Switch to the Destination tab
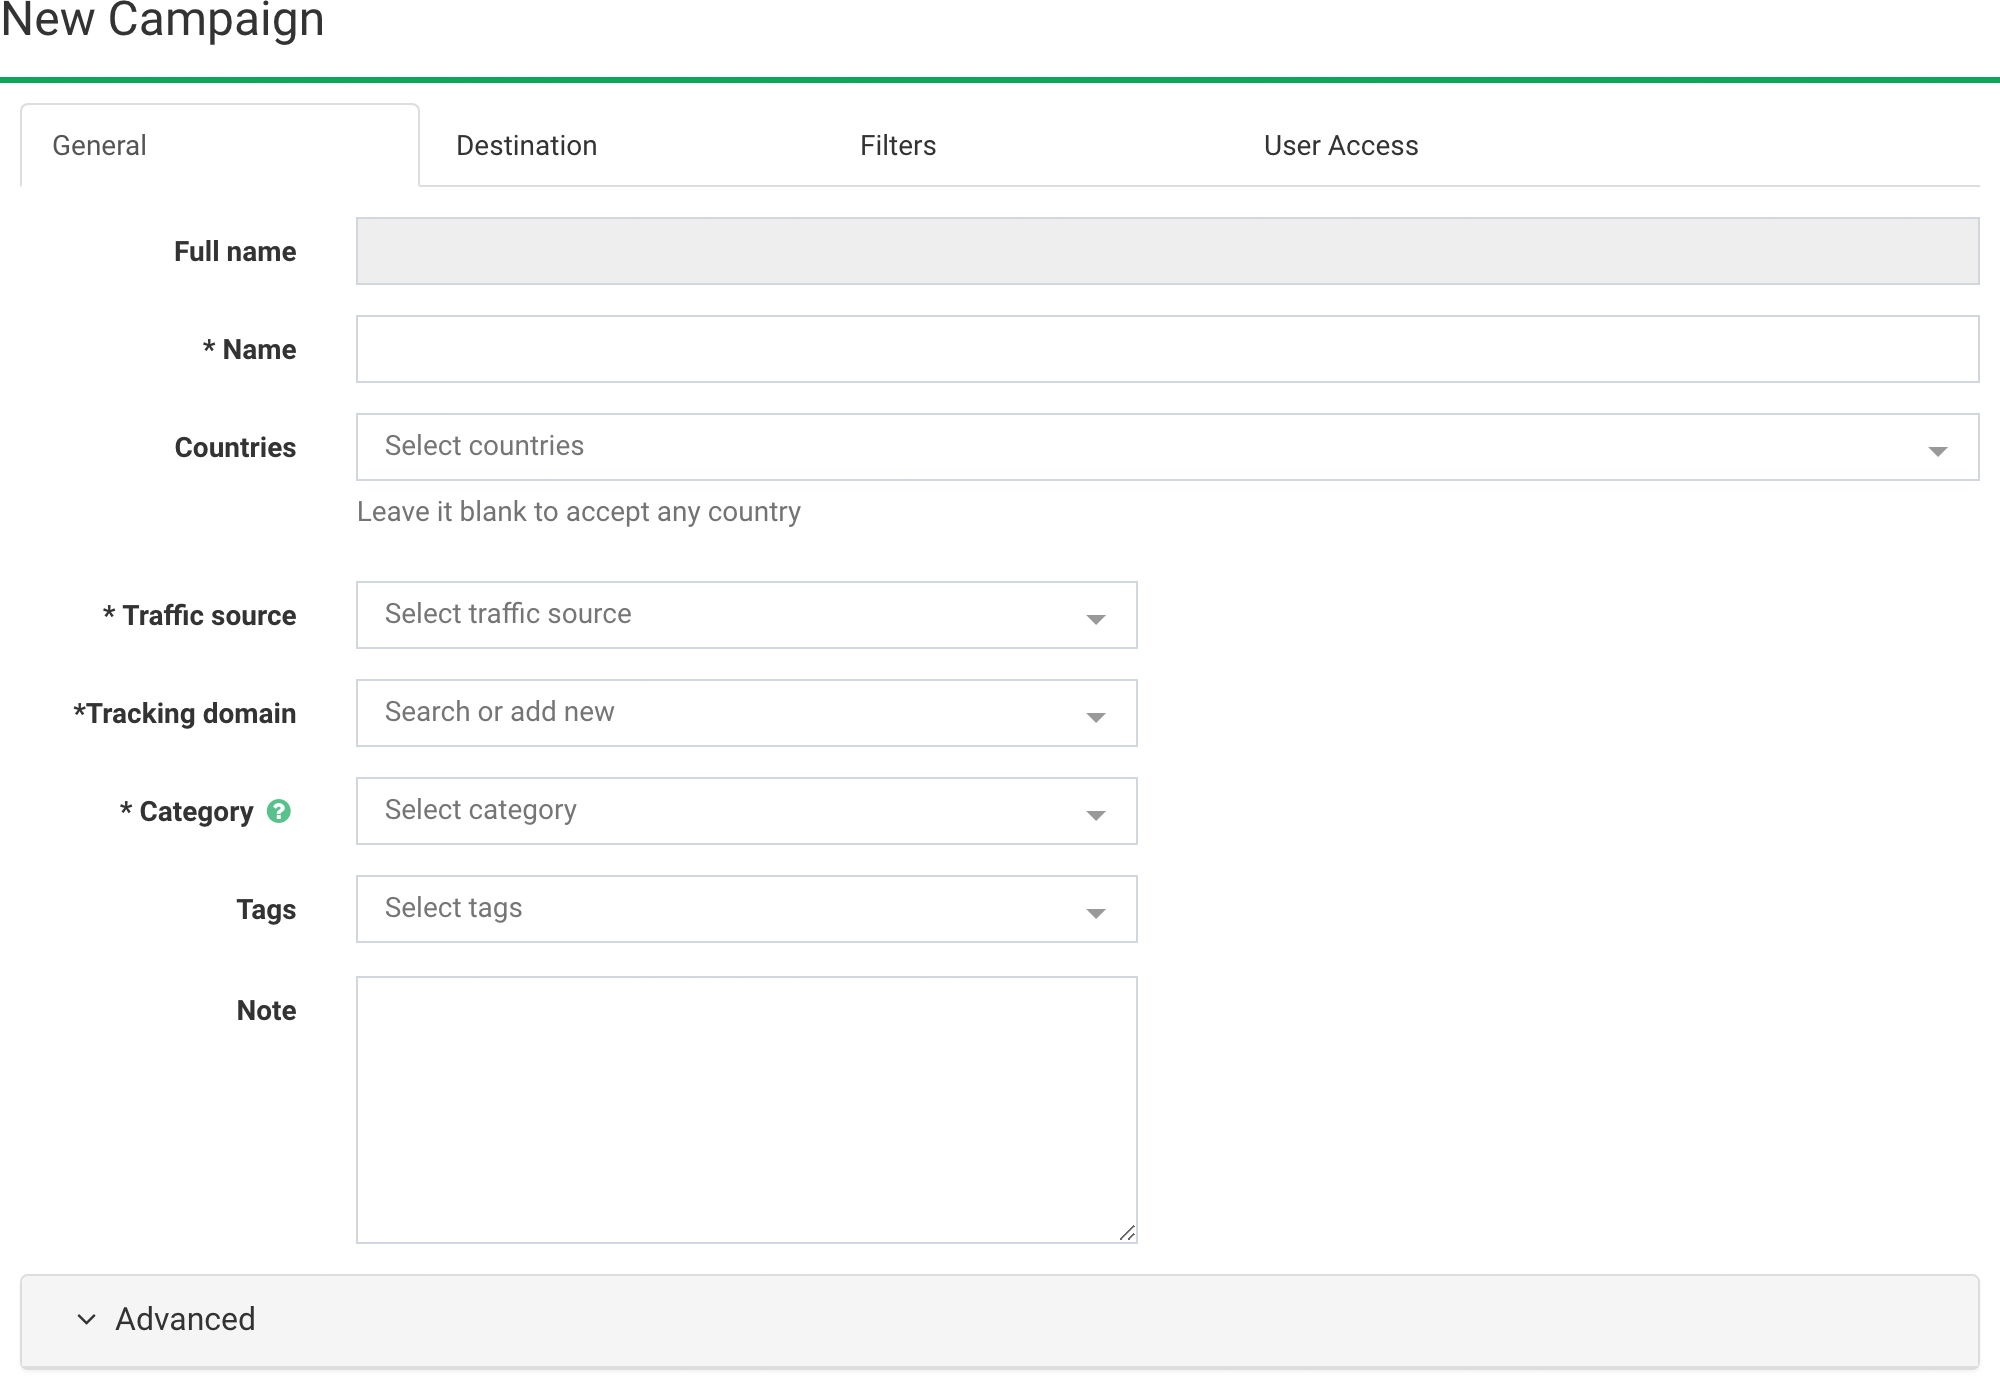 [526, 146]
